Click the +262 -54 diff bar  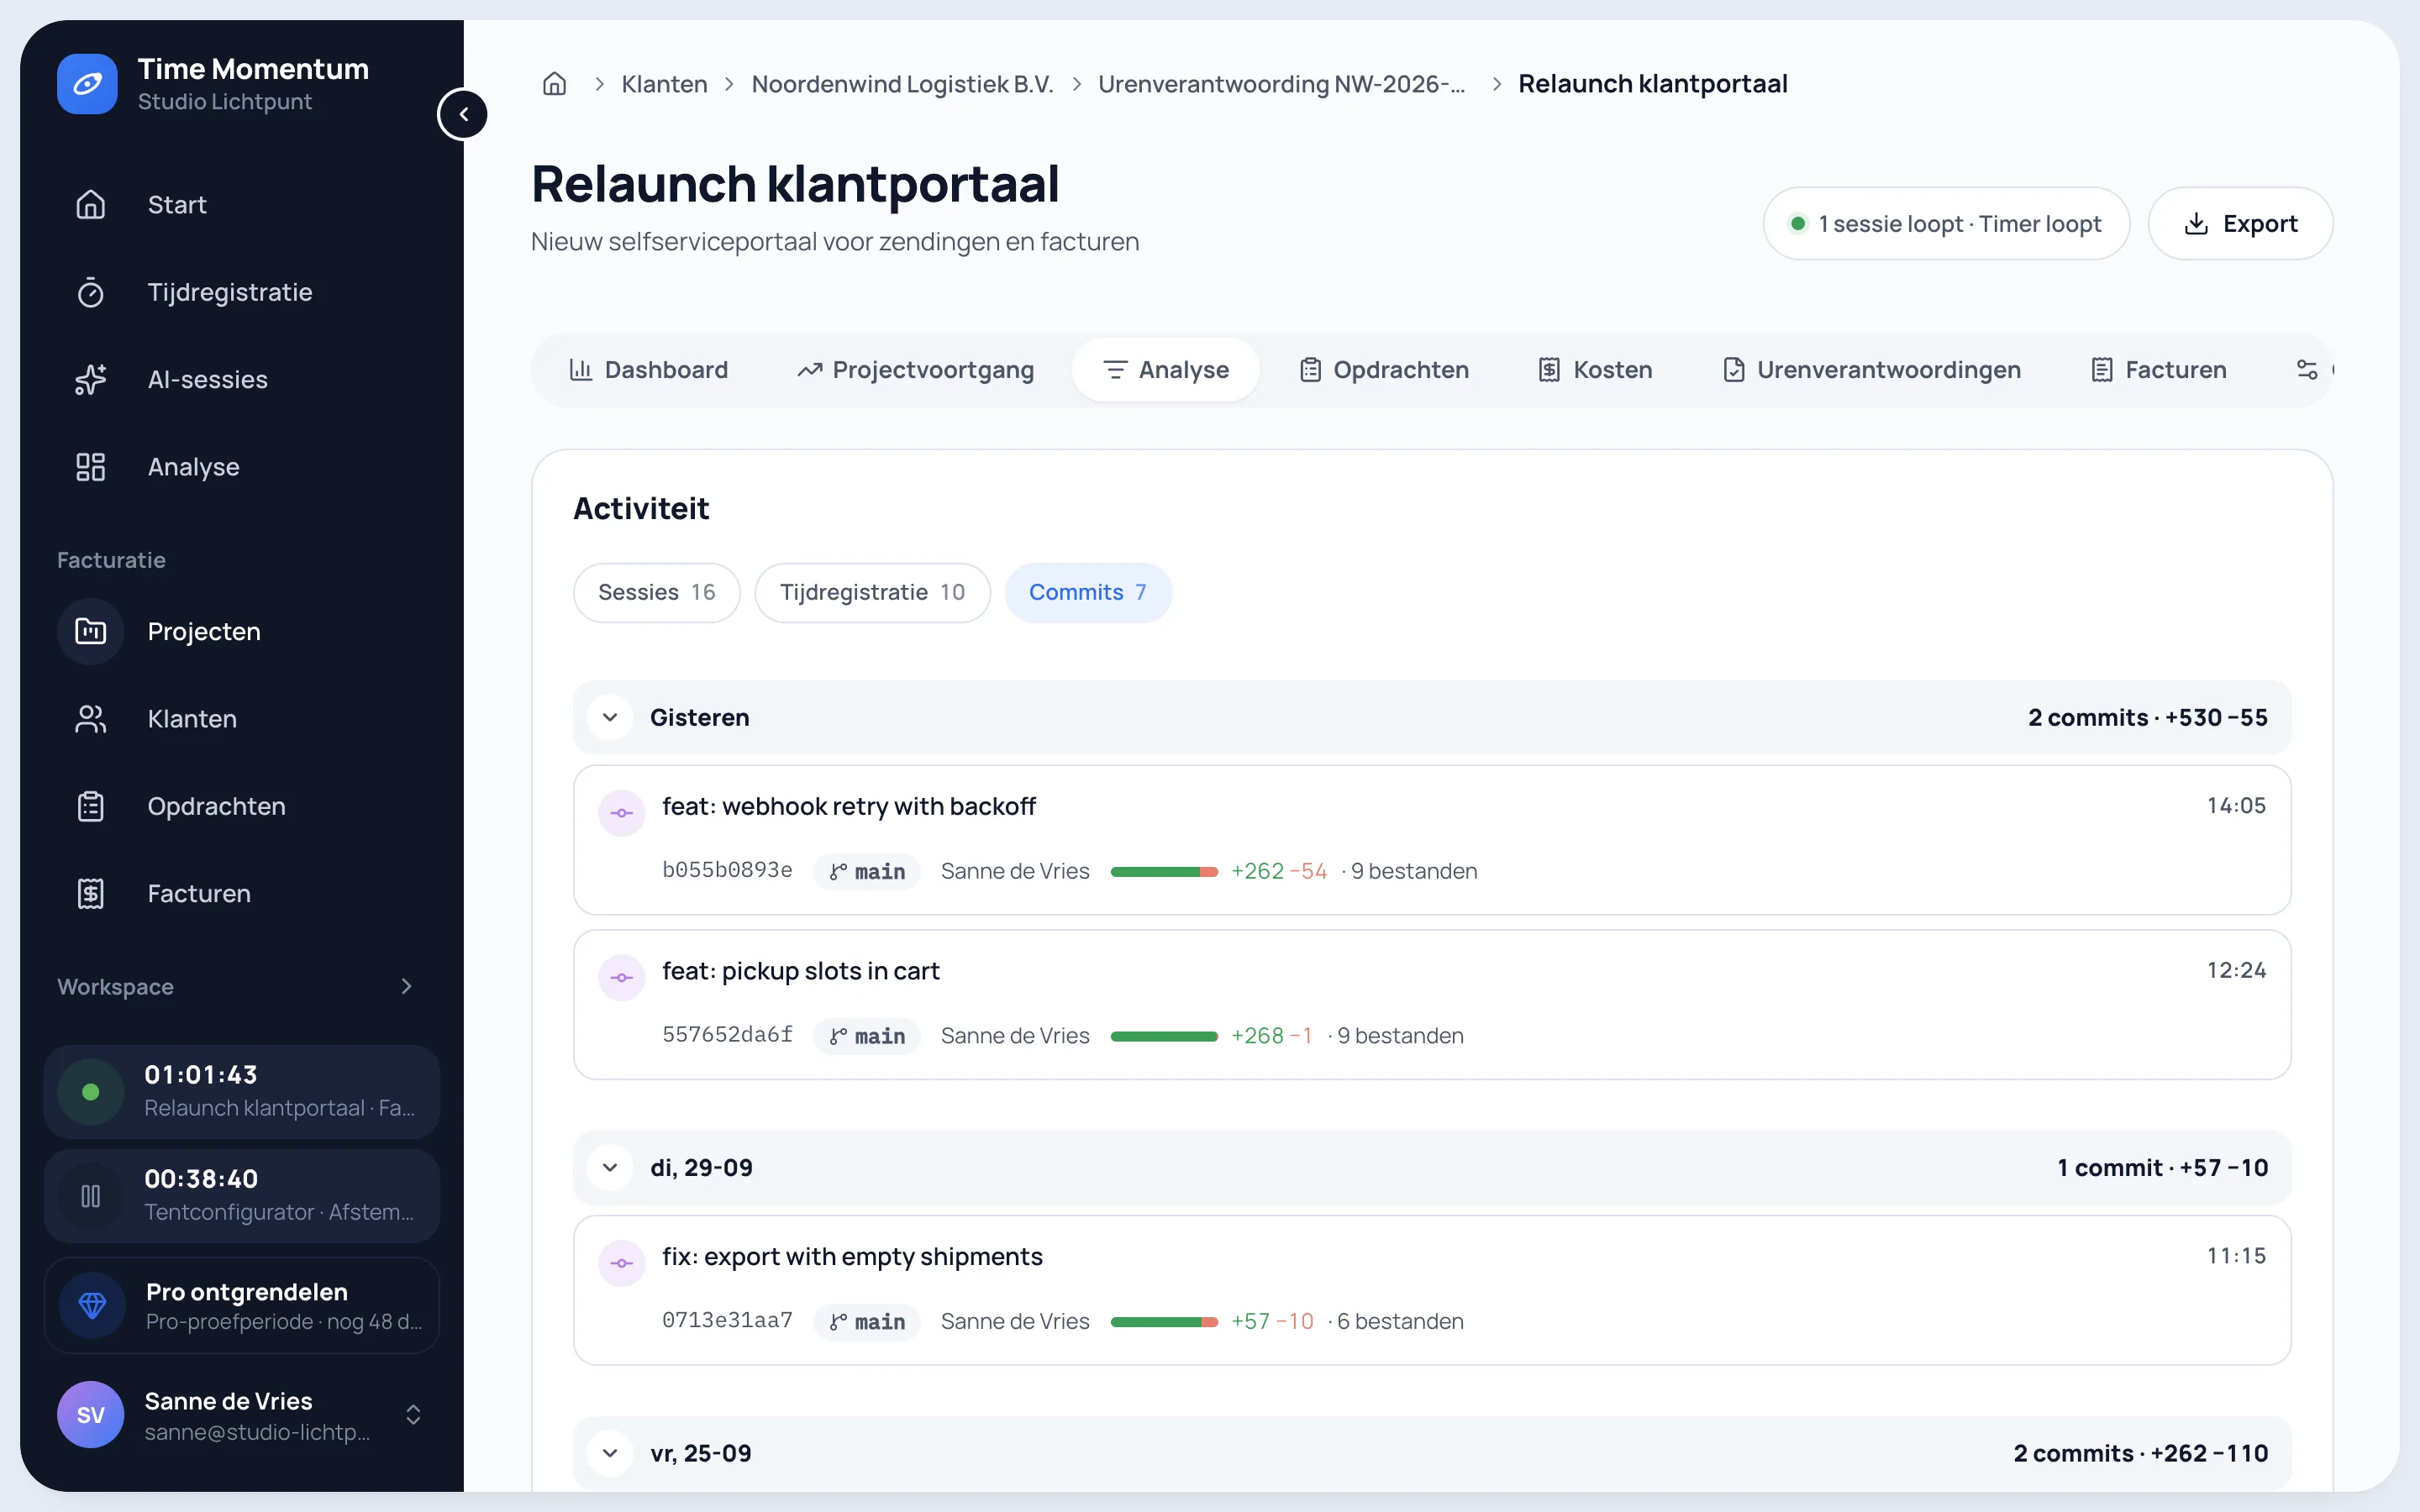coord(1164,872)
